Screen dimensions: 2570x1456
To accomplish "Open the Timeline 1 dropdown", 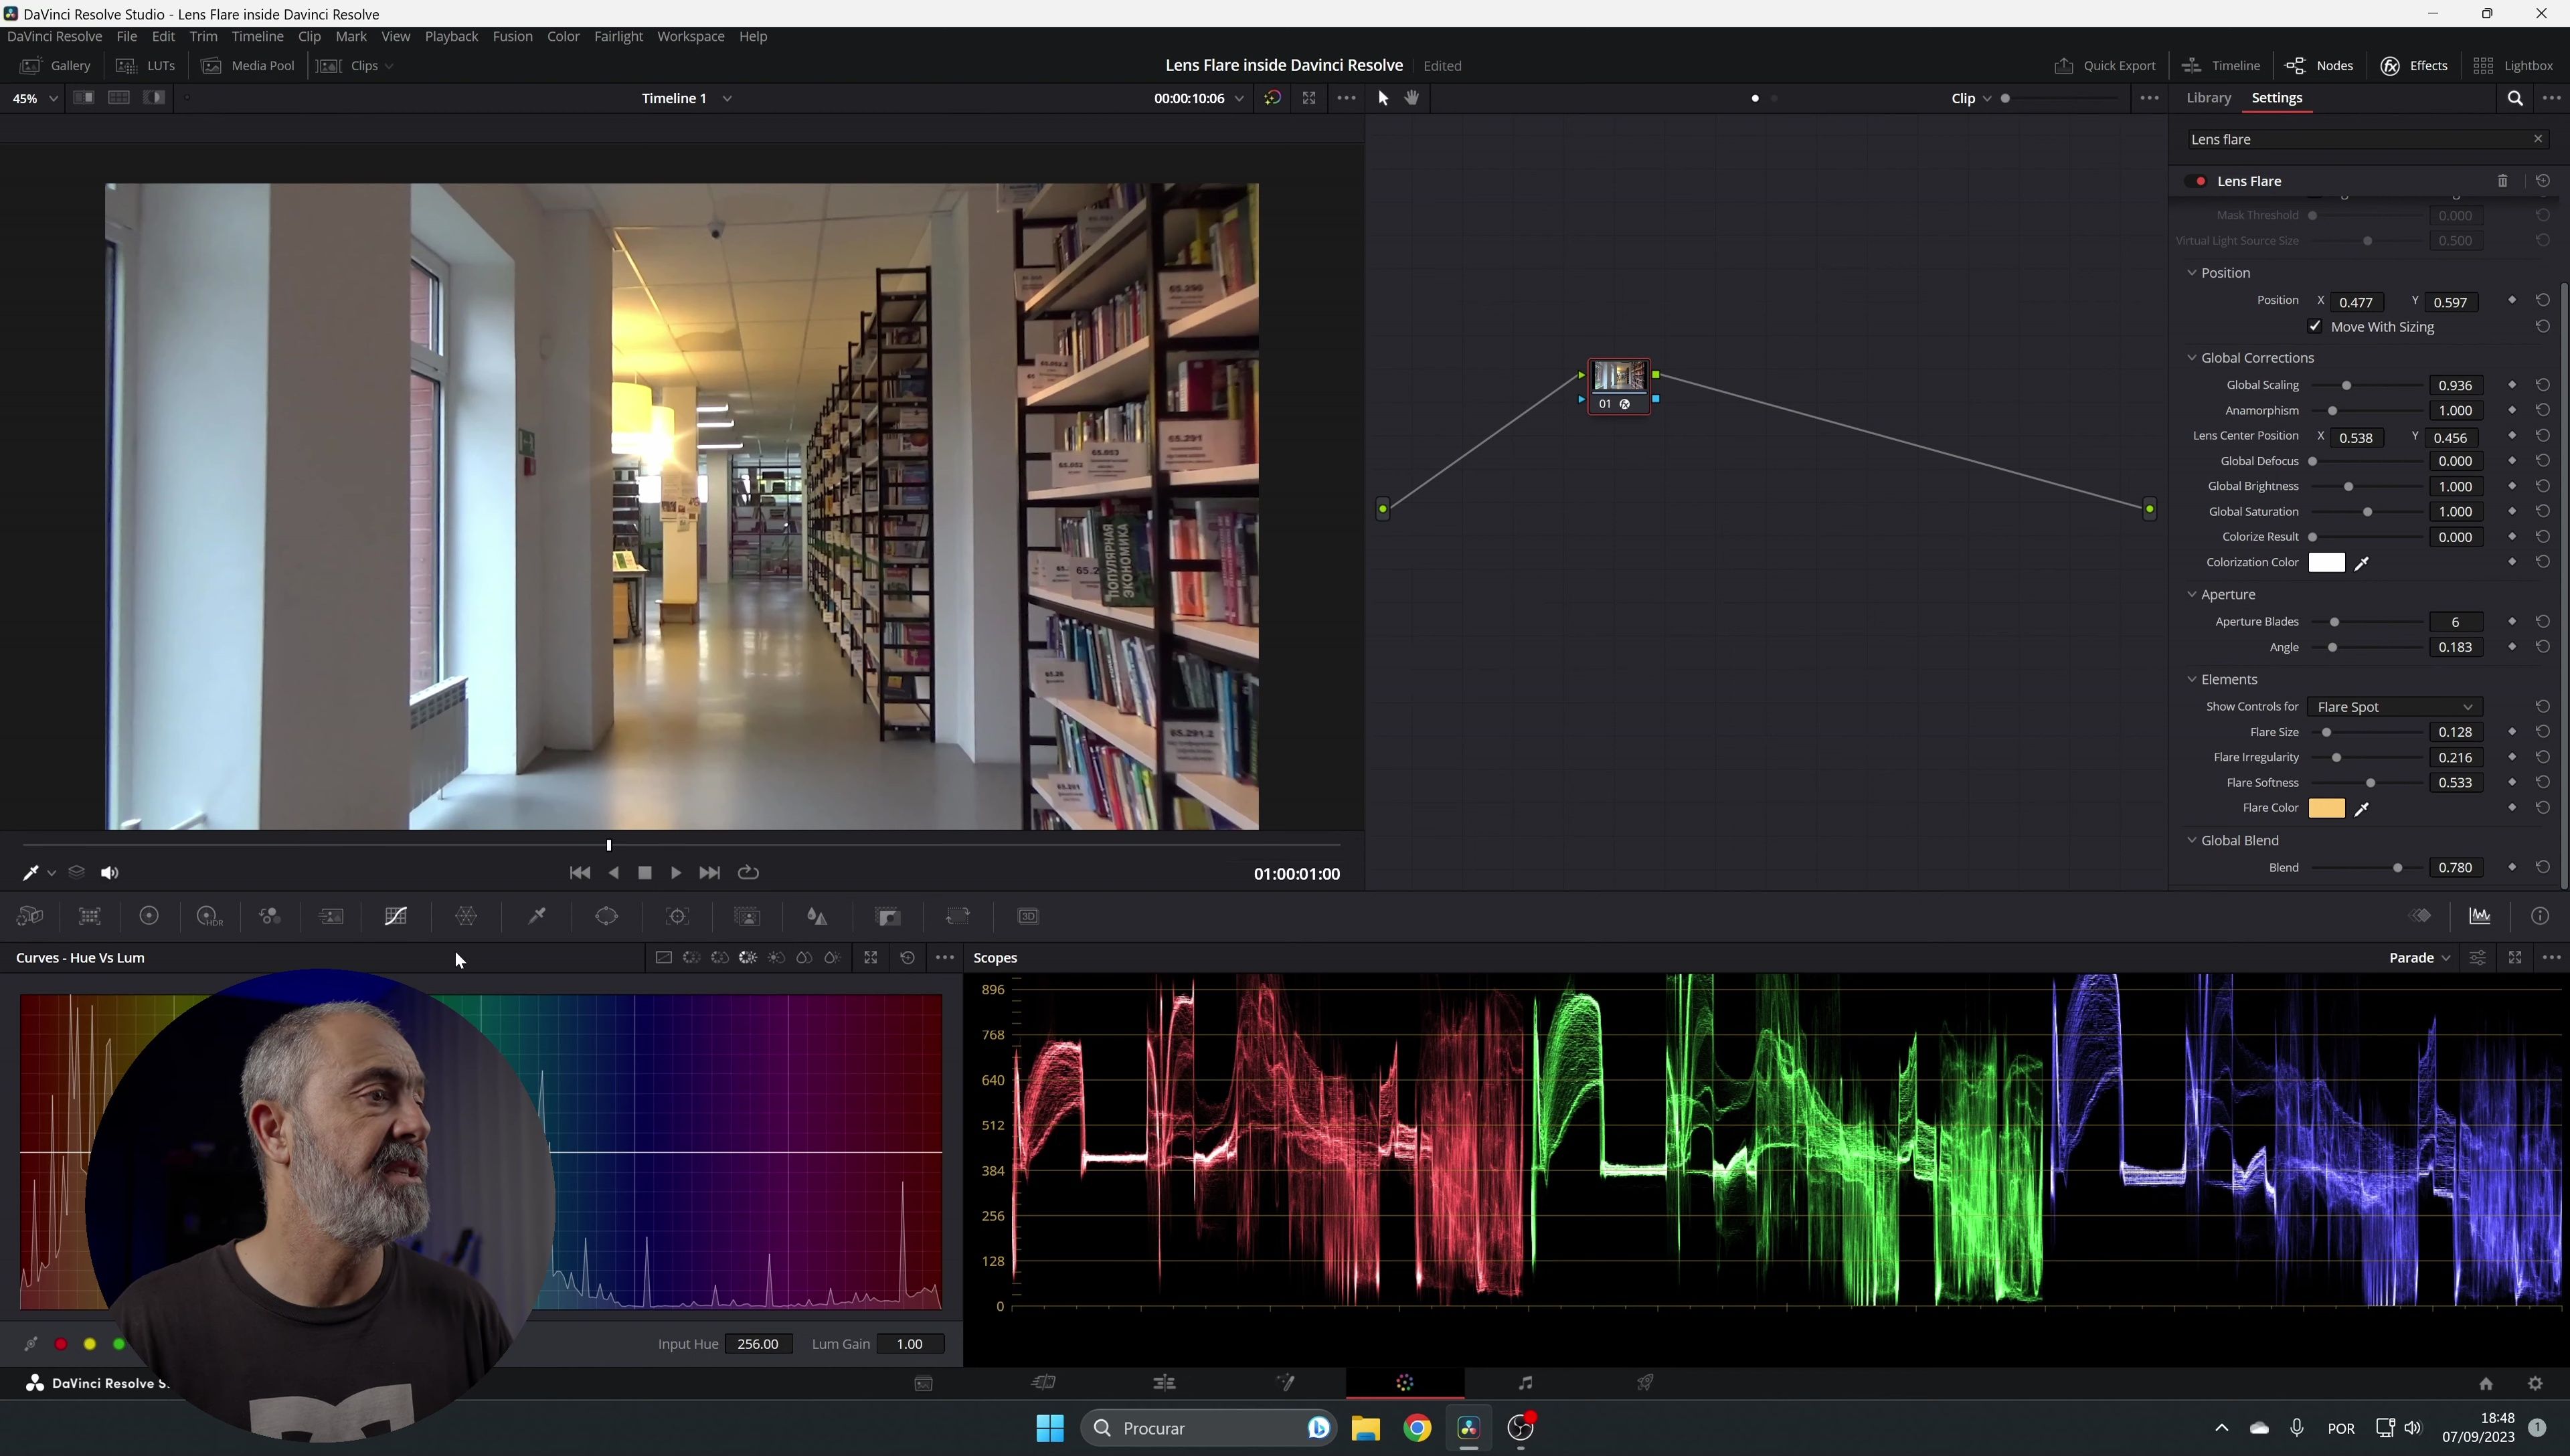I will coord(687,98).
